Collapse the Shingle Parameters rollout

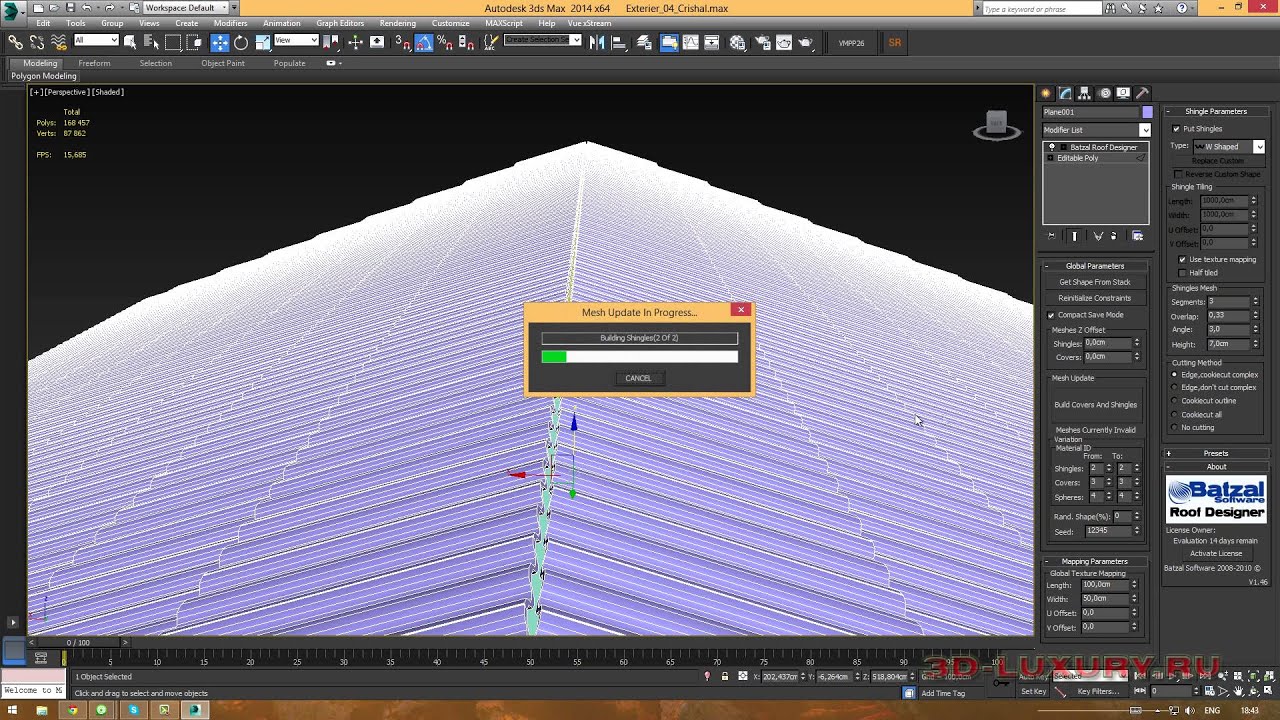1215,111
